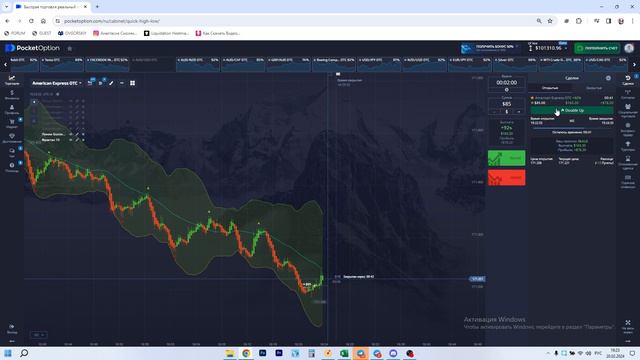The width and height of the screenshot is (640, 360).
Task: Open Социальная торговля in right sidebar
Action: (x=628, y=110)
